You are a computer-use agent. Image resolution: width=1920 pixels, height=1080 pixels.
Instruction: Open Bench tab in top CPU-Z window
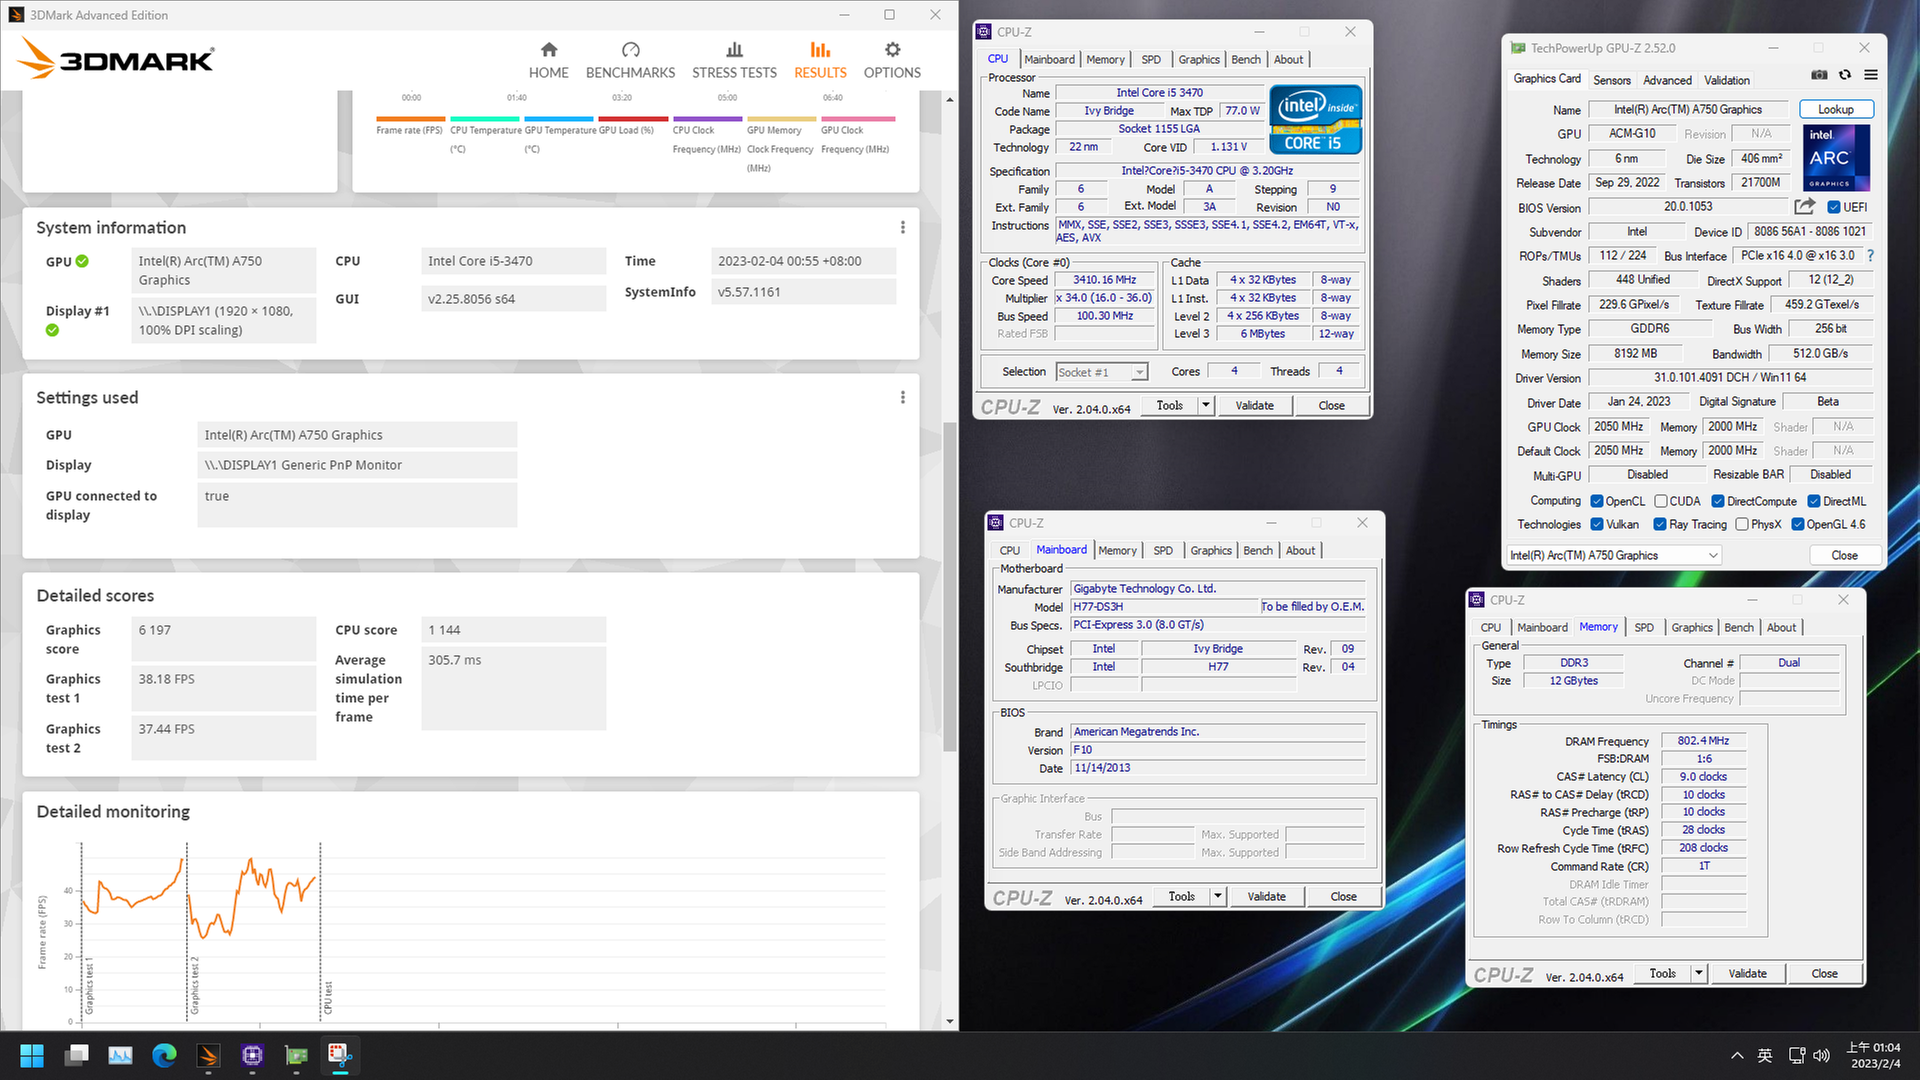point(1246,59)
